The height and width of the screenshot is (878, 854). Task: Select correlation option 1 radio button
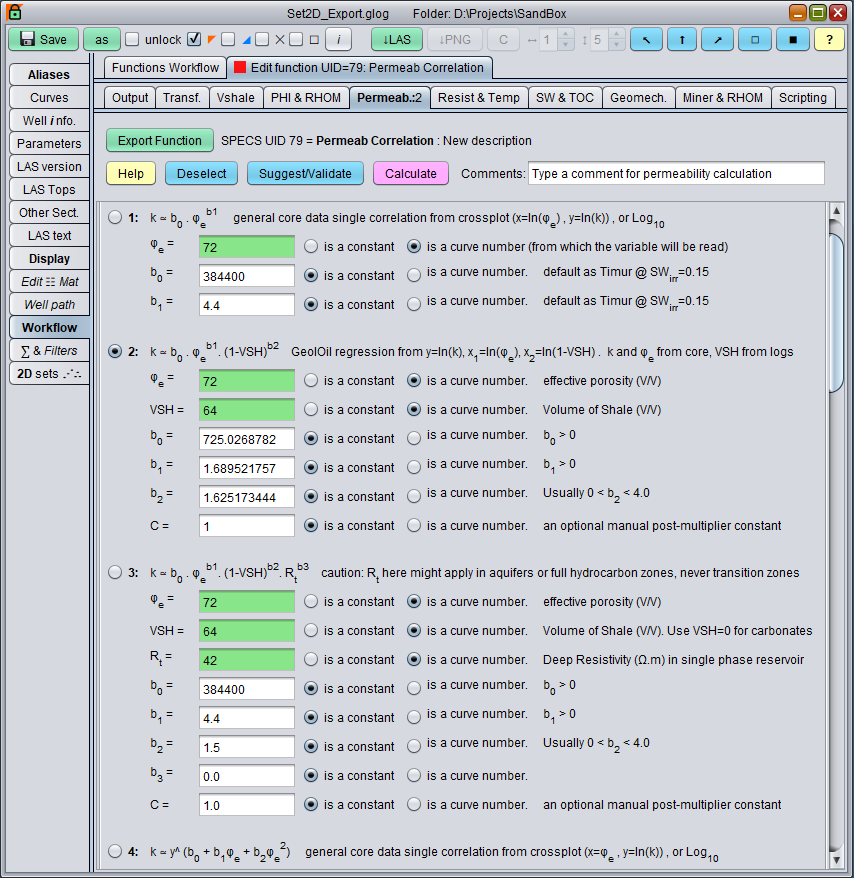(x=115, y=217)
